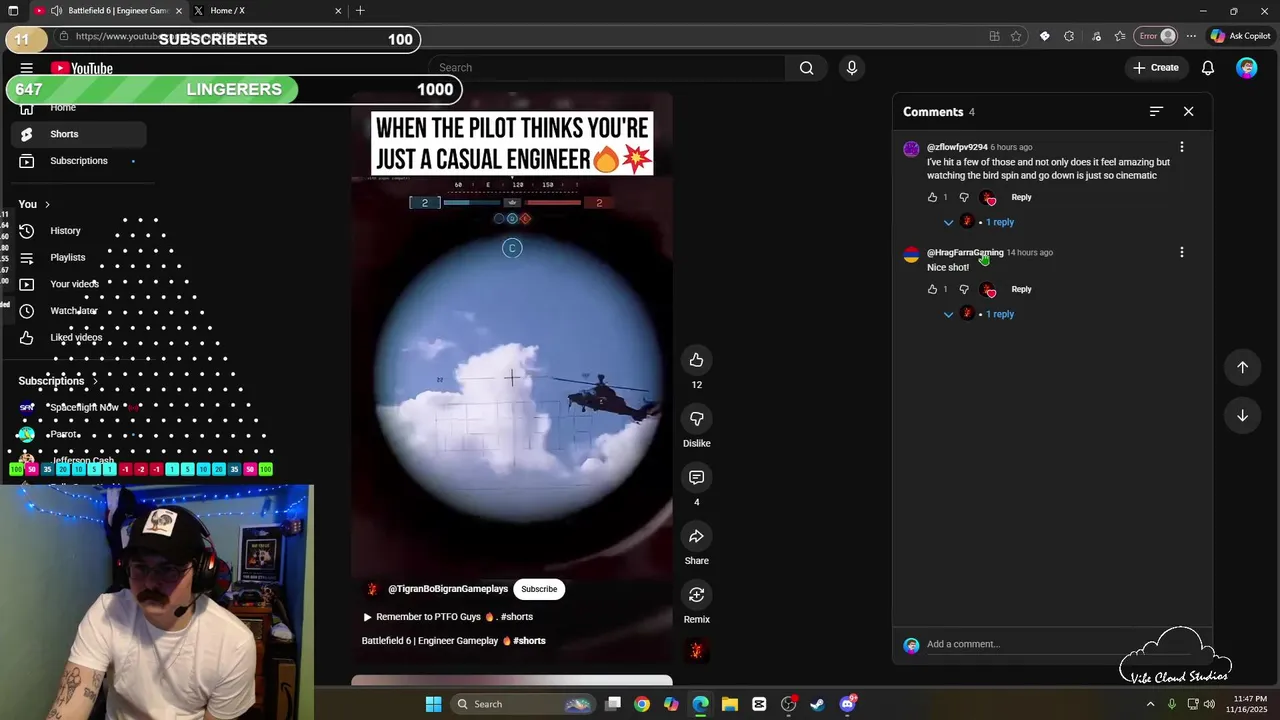Open File Explorer from the taskbar
This screenshot has width=1280, height=720.
[x=730, y=704]
